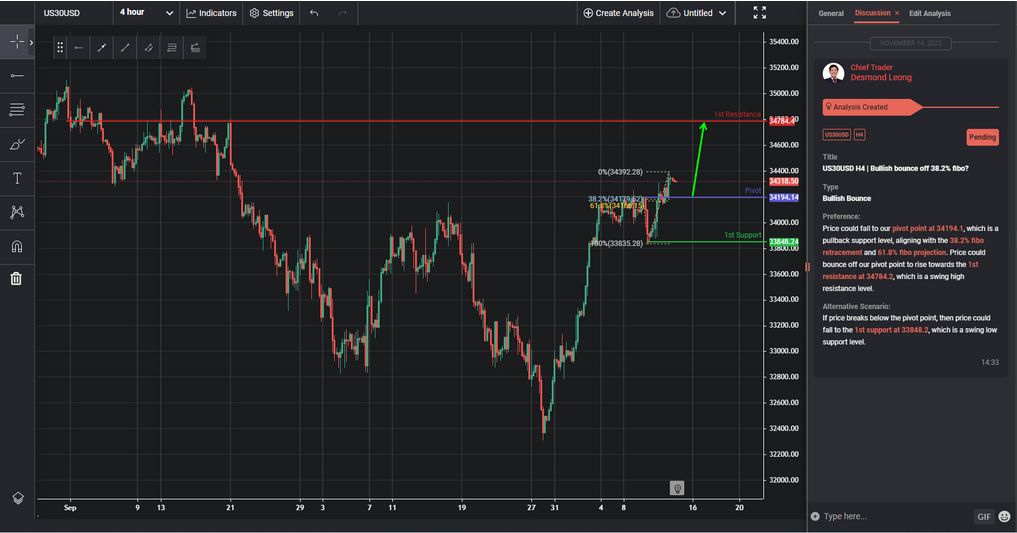Pick the stacked horizontal levels tool
This screenshot has width=1017, height=533.
point(172,47)
